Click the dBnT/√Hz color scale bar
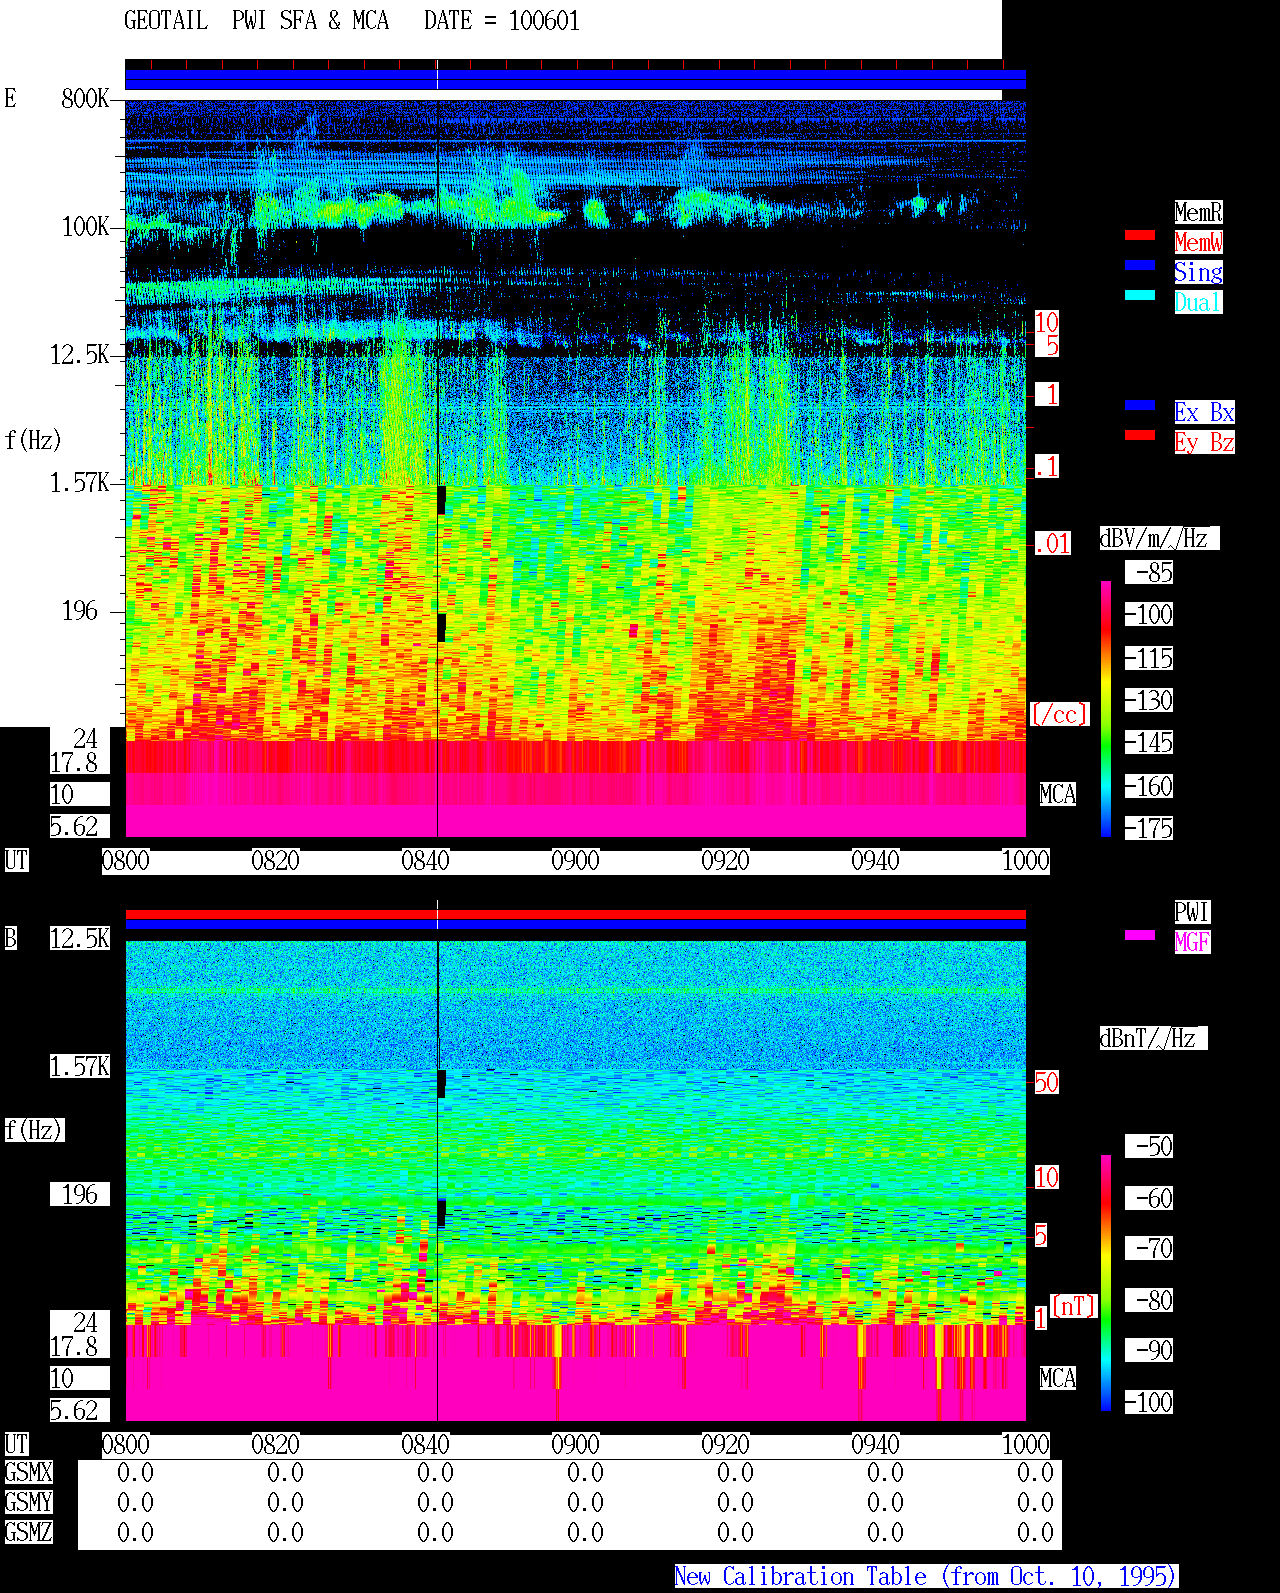 tap(1106, 1283)
